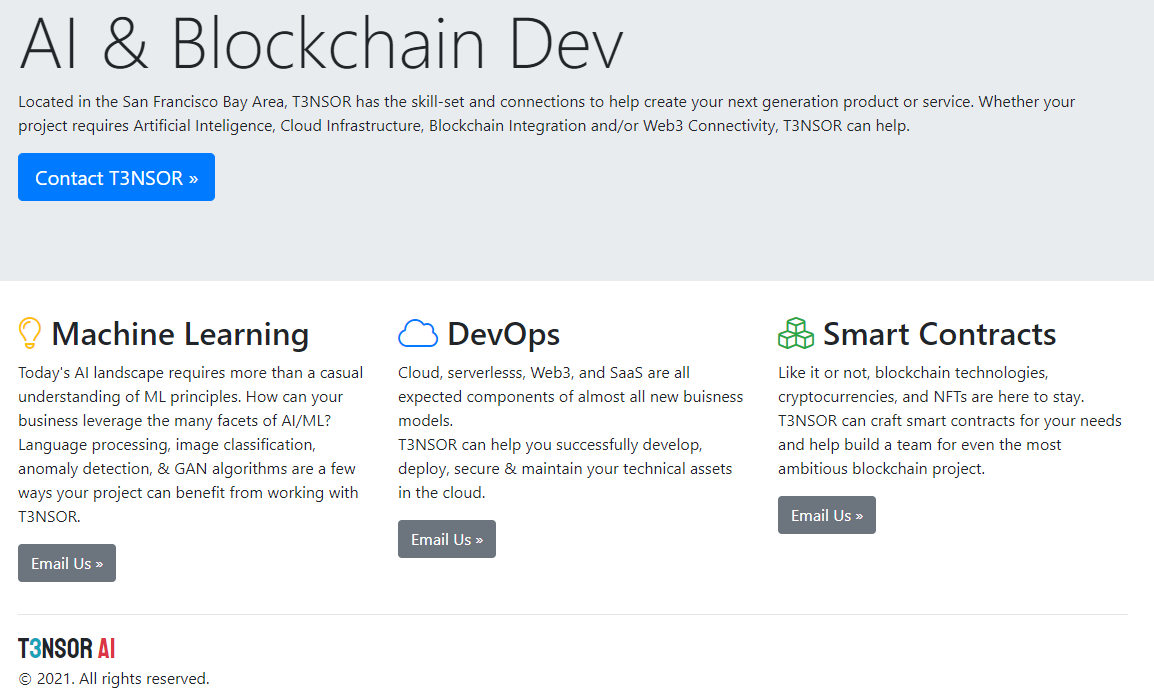Click the text about Cloud, serverless, Web3, SaaS
The image size is (1154, 696).
[570, 396]
